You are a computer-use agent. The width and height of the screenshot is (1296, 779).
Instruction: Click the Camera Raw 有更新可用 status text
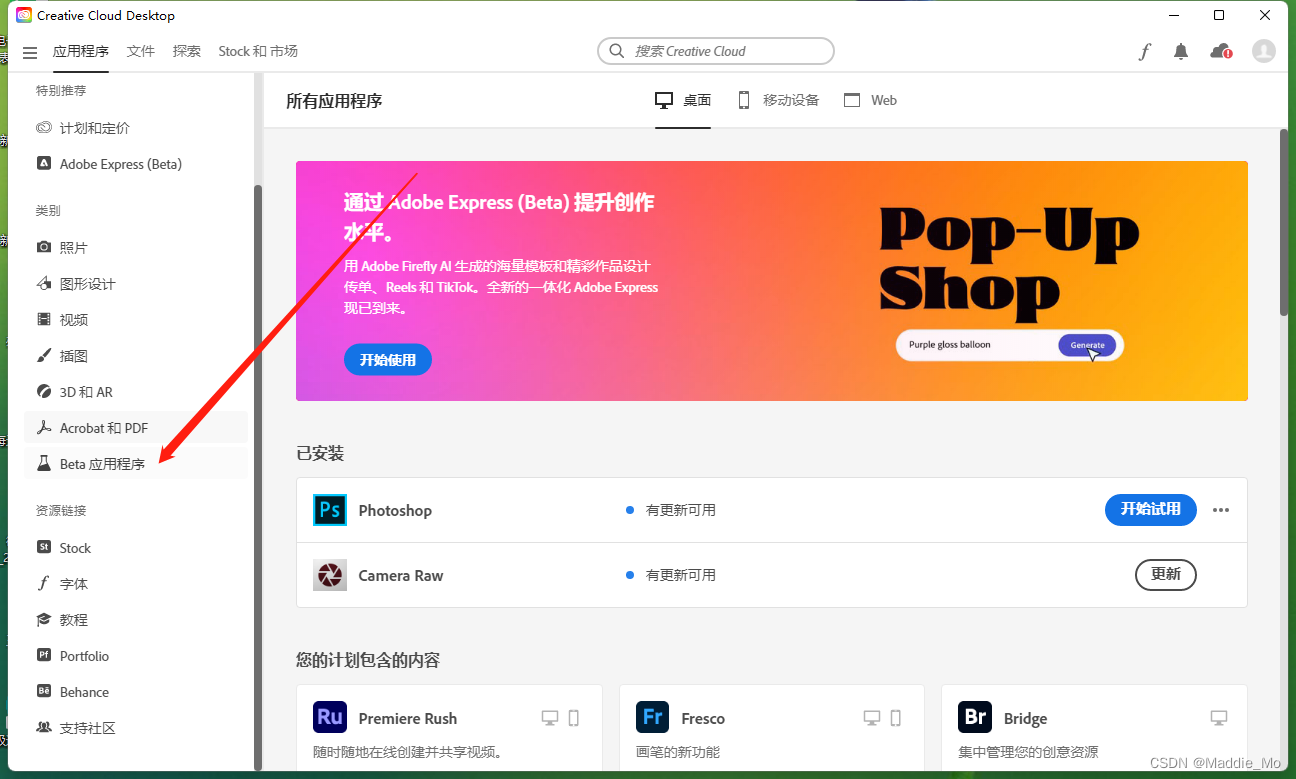[x=680, y=575]
